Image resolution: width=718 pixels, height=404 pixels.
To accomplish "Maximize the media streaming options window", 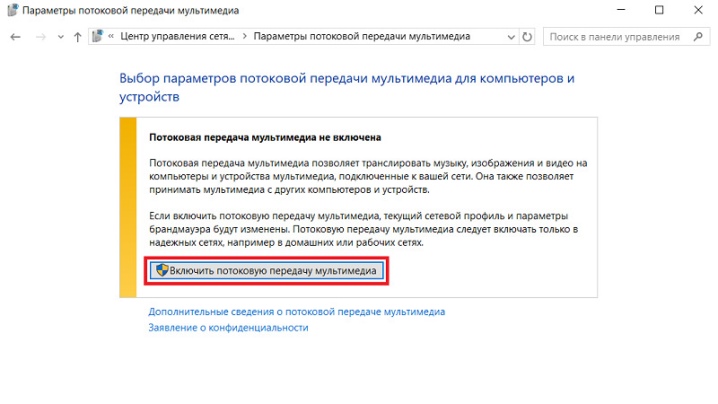I will coord(659,10).
